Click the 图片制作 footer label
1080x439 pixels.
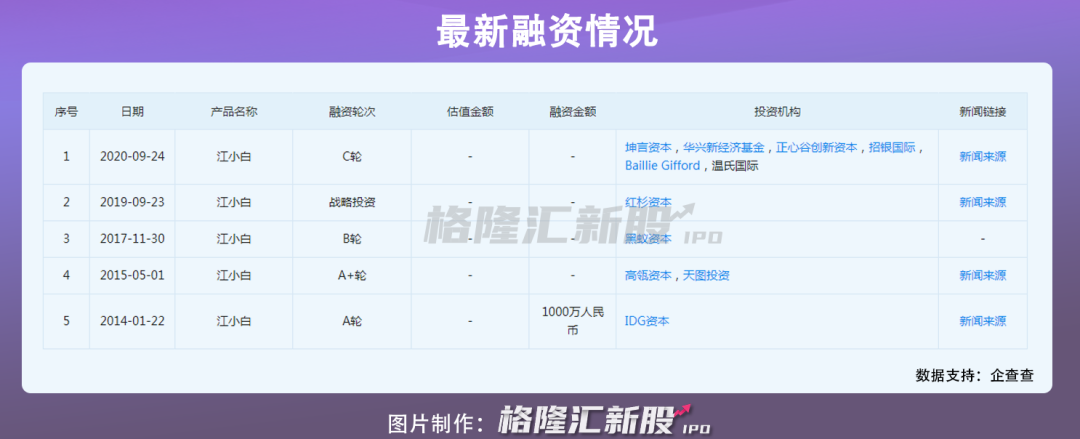(439, 422)
